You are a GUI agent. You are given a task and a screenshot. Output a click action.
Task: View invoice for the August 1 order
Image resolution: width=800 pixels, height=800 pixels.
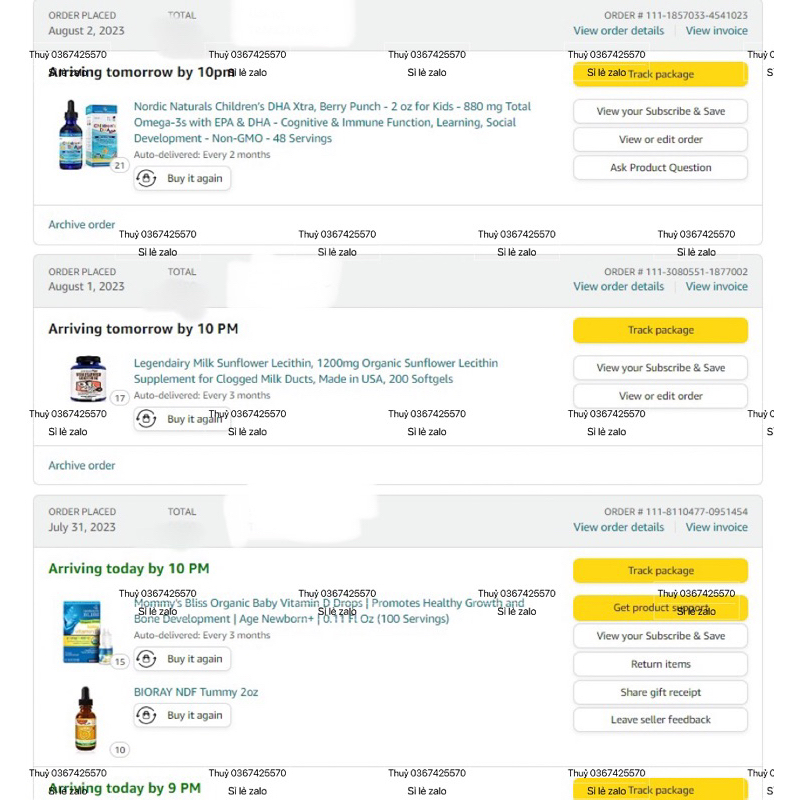716,287
